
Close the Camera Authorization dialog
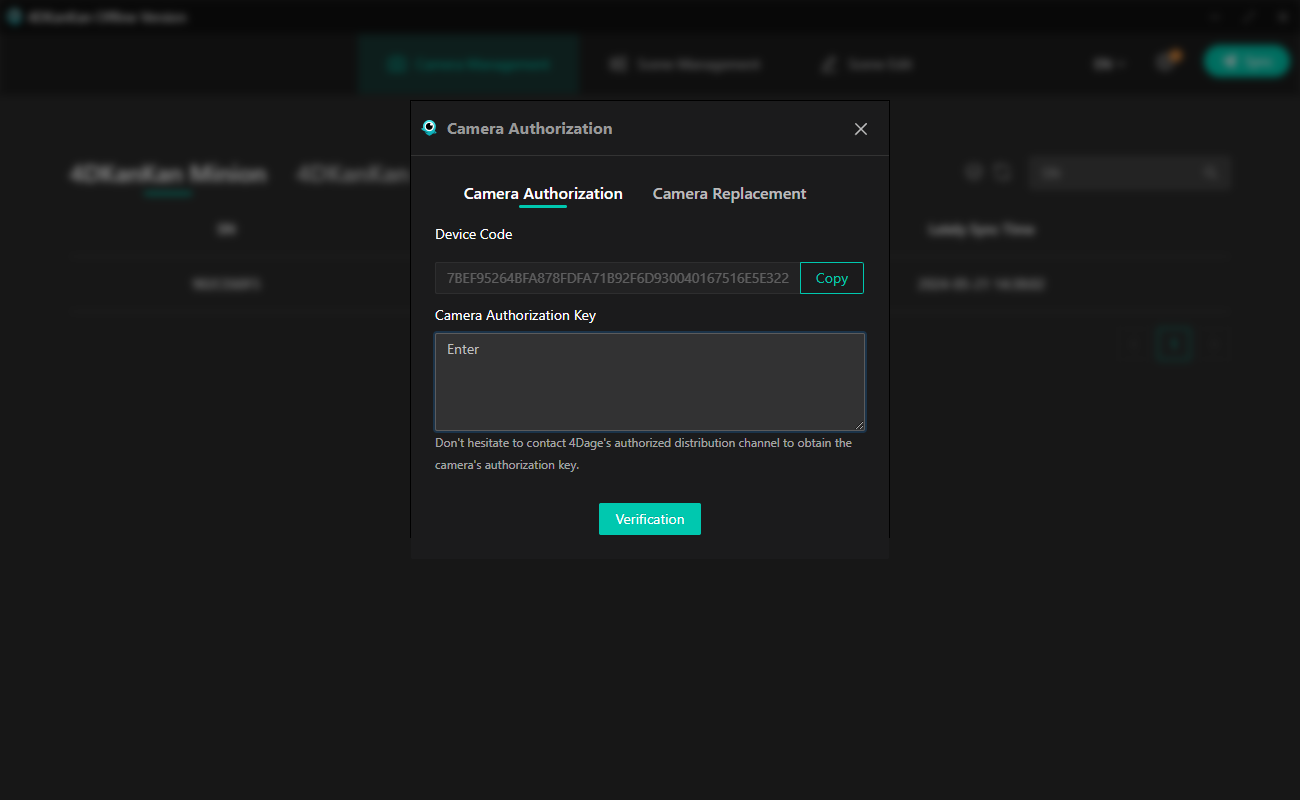pyautogui.click(x=860, y=129)
